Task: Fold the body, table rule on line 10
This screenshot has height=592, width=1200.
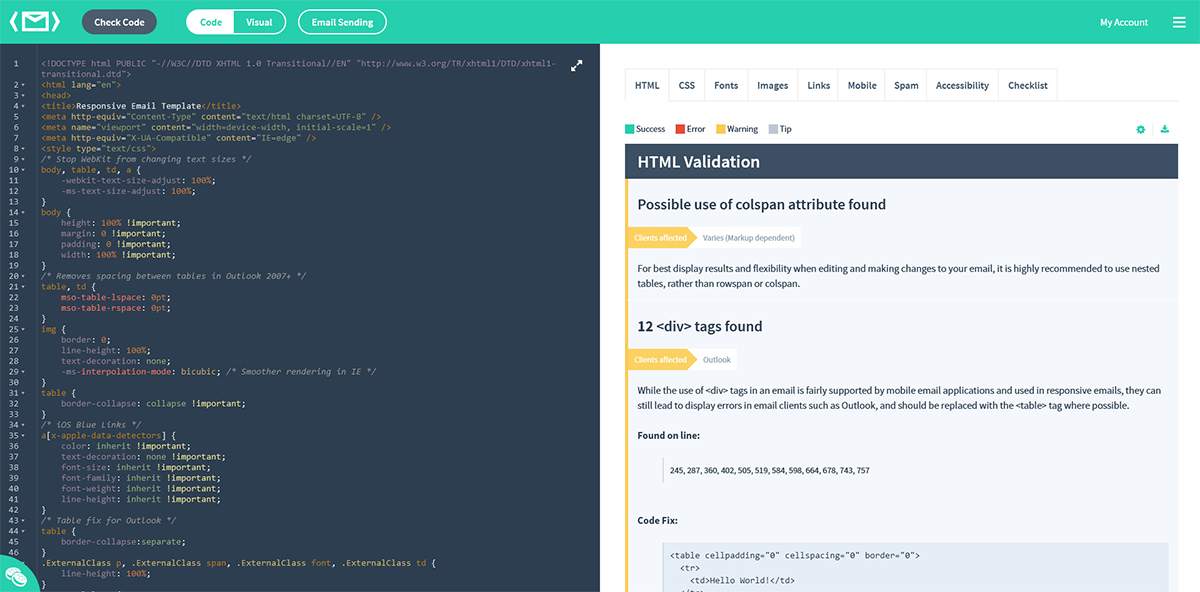Action: pyautogui.click(x=23, y=169)
